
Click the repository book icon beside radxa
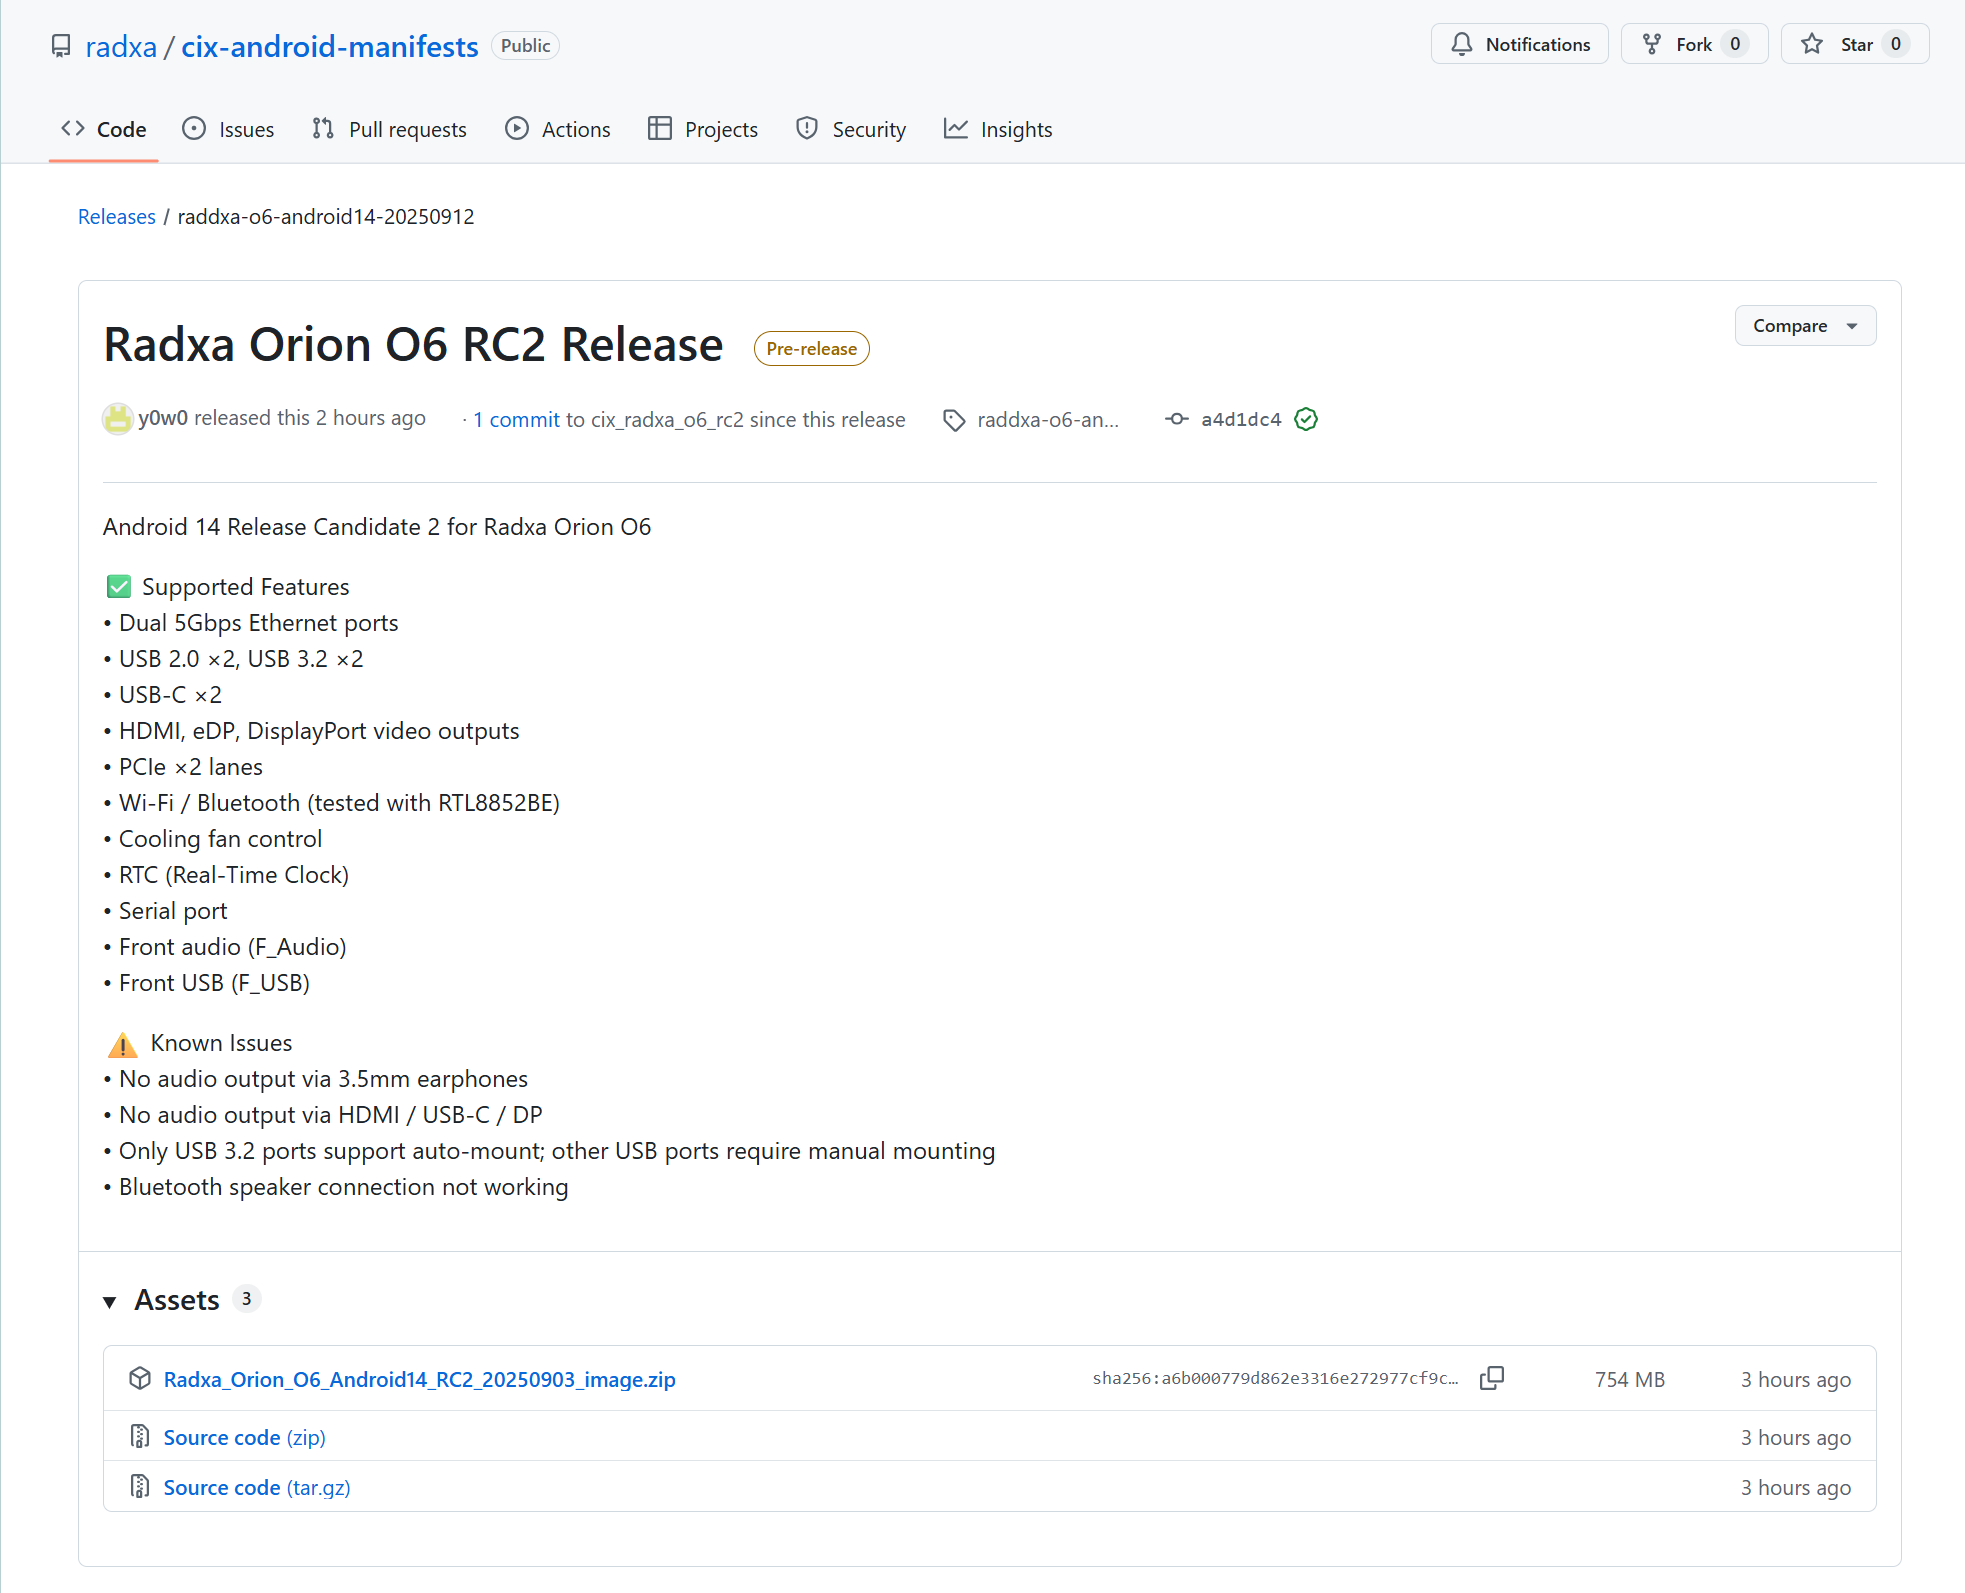(60, 45)
